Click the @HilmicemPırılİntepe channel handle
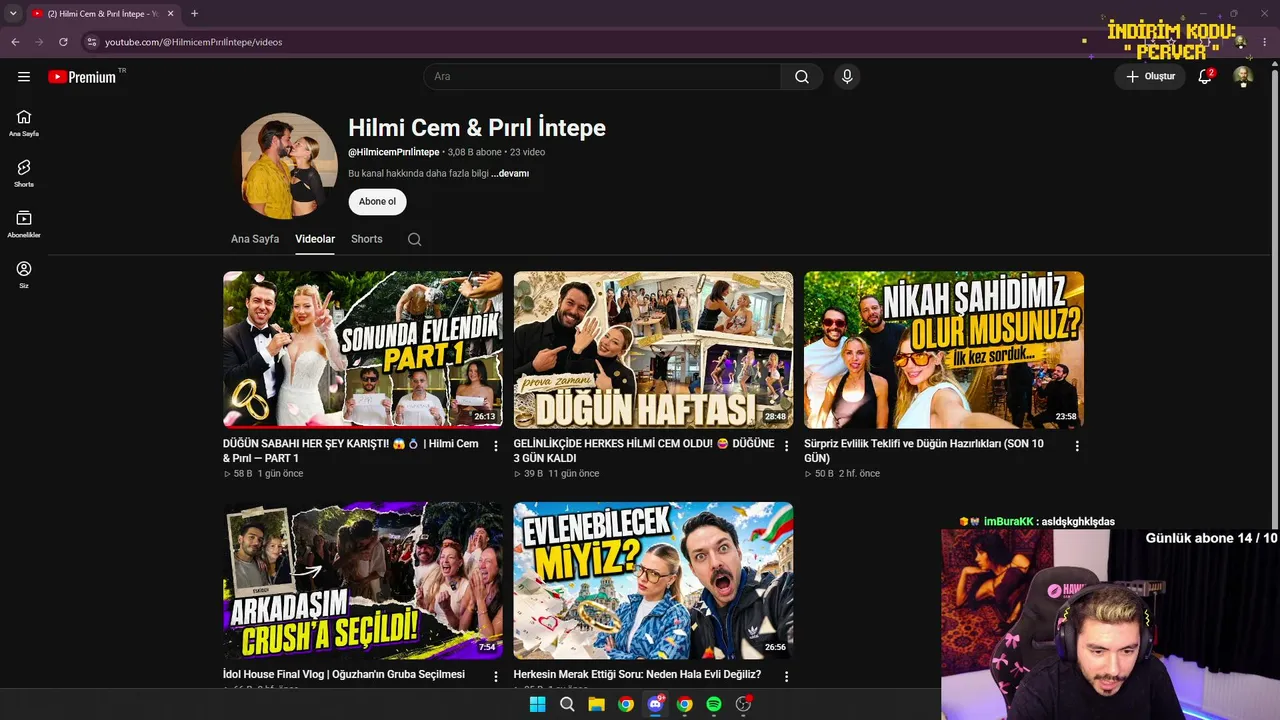 click(x=394, y=152)
